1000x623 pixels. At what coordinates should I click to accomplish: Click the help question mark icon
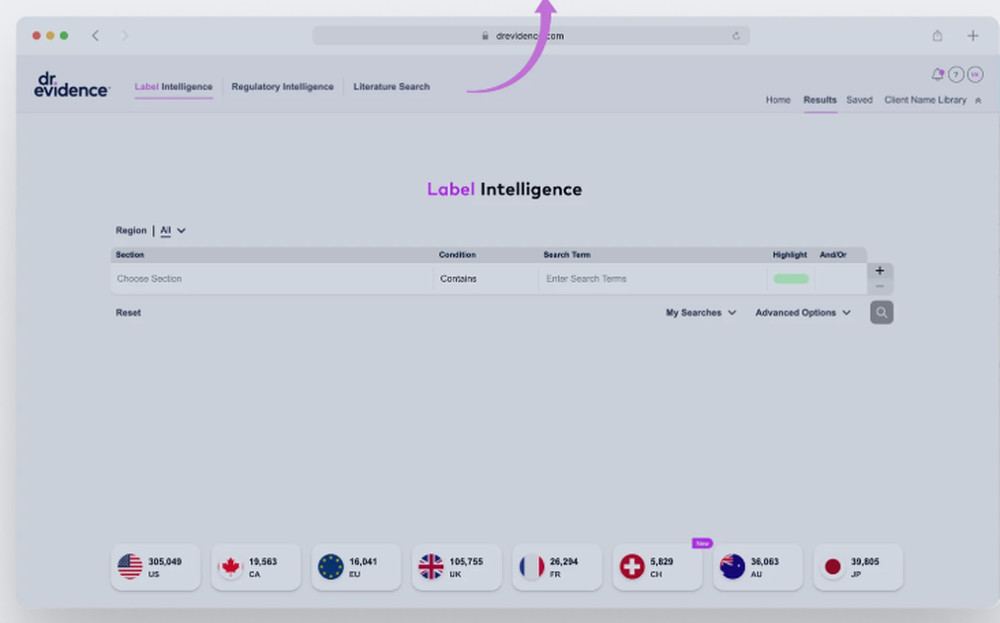(x=957, y=74)
